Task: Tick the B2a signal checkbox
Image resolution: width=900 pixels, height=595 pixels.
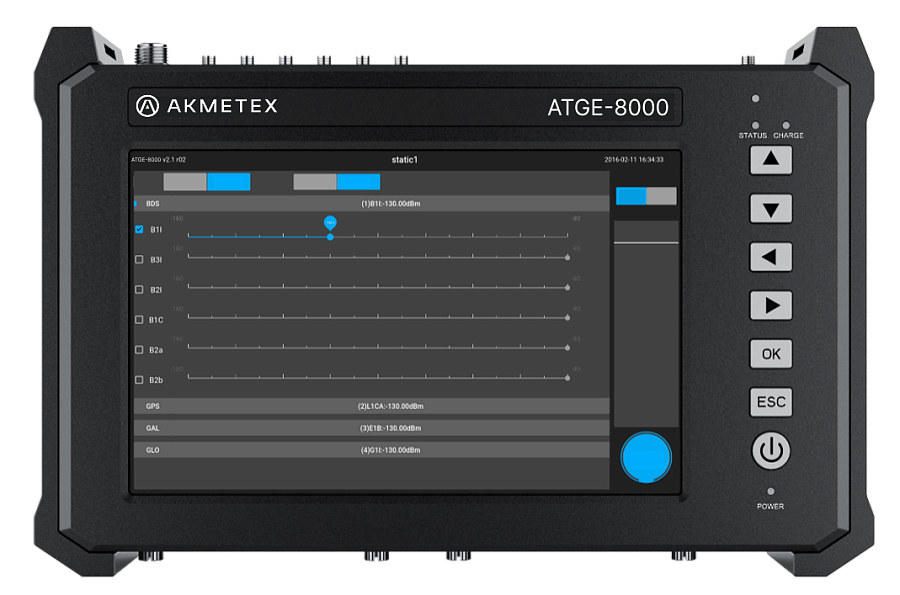Action: tap(139, 349)
